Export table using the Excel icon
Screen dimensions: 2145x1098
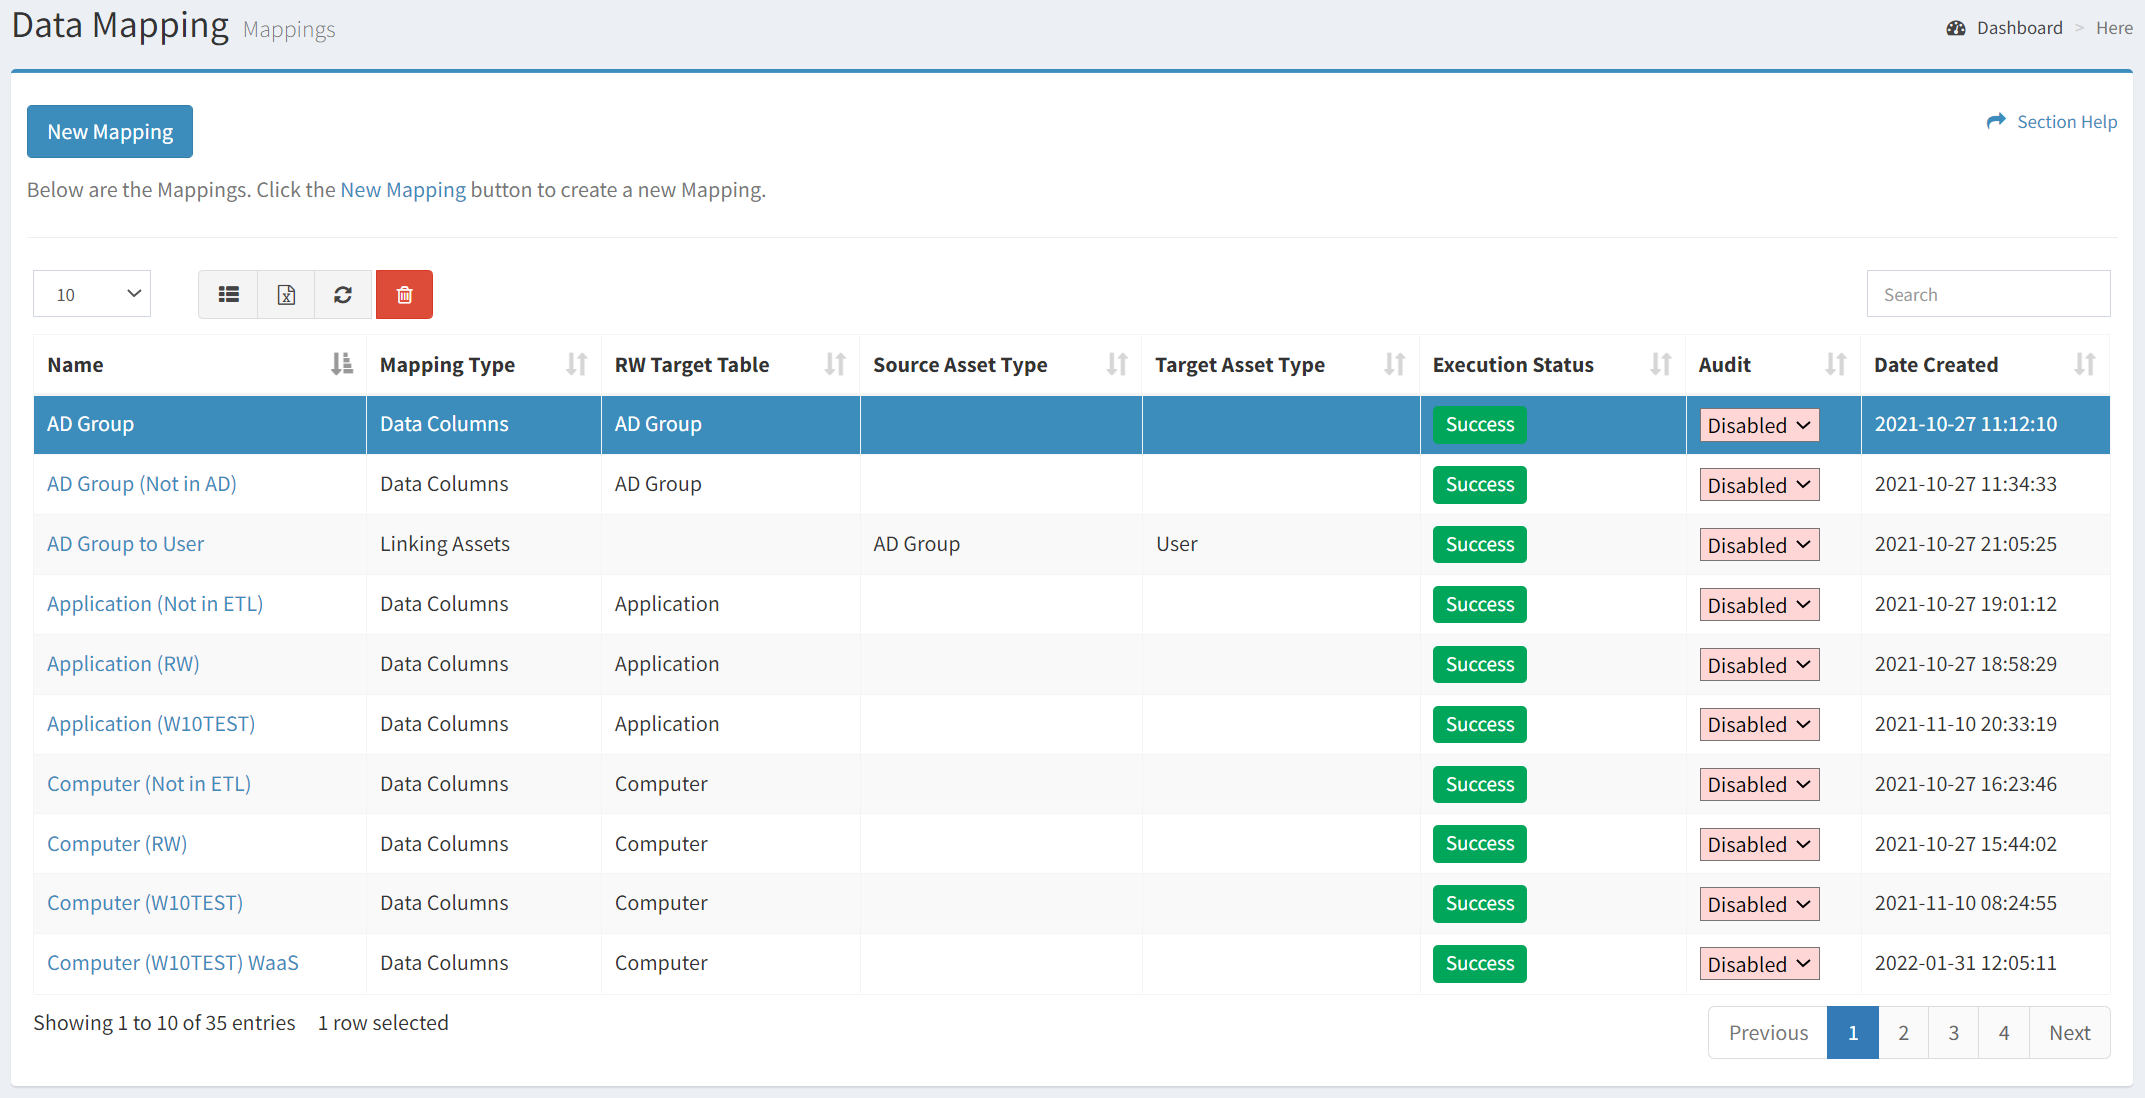(286, 294)
